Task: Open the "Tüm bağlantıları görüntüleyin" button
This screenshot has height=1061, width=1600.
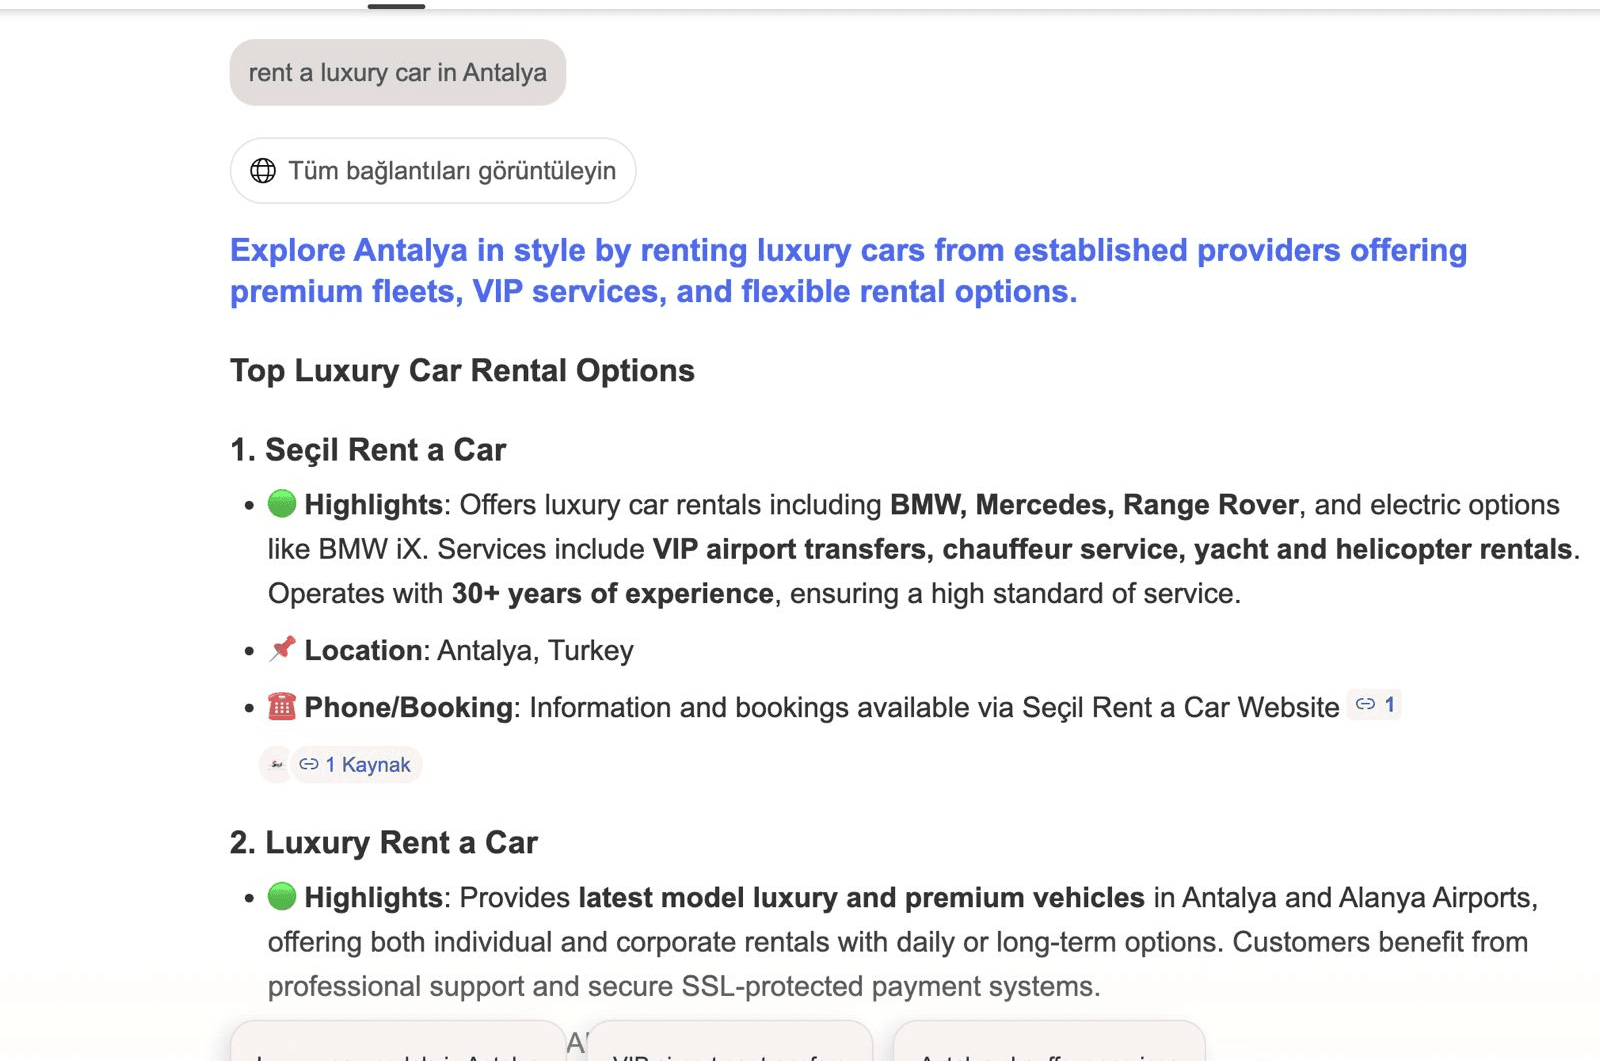Action: coord(433,171)
